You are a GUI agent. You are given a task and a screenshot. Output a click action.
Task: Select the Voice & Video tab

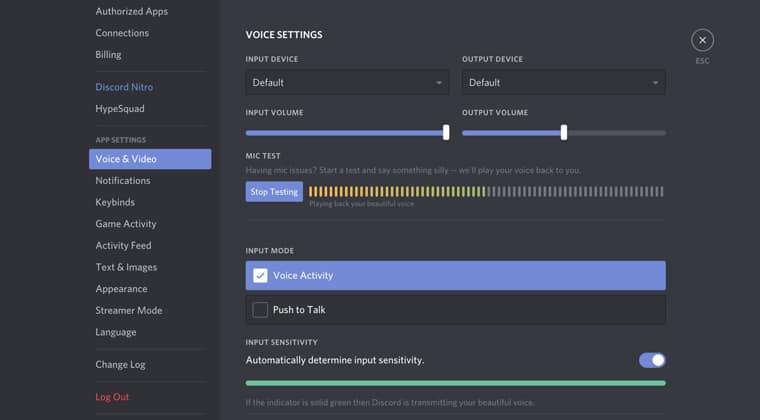point(126,159)
